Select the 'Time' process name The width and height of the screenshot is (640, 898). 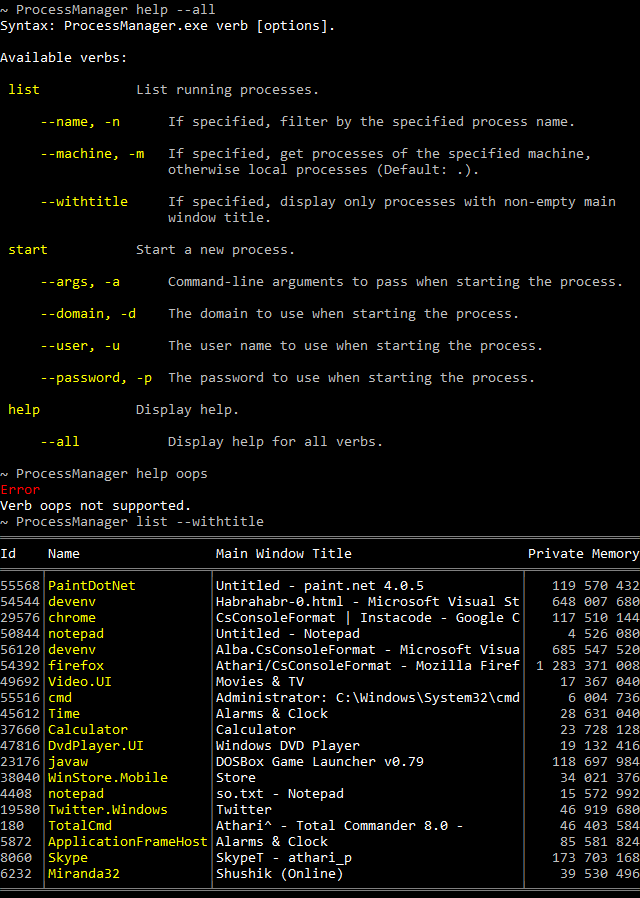64,714
